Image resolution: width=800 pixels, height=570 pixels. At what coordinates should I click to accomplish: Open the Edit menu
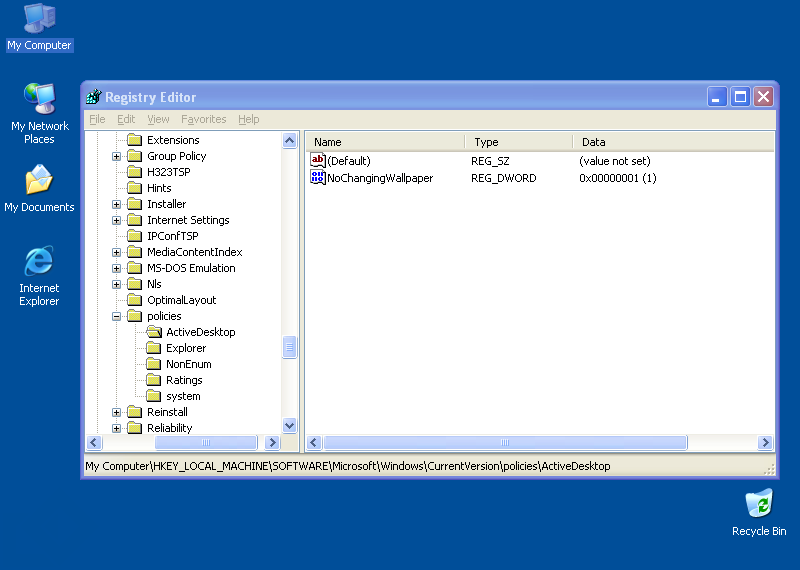126,119
